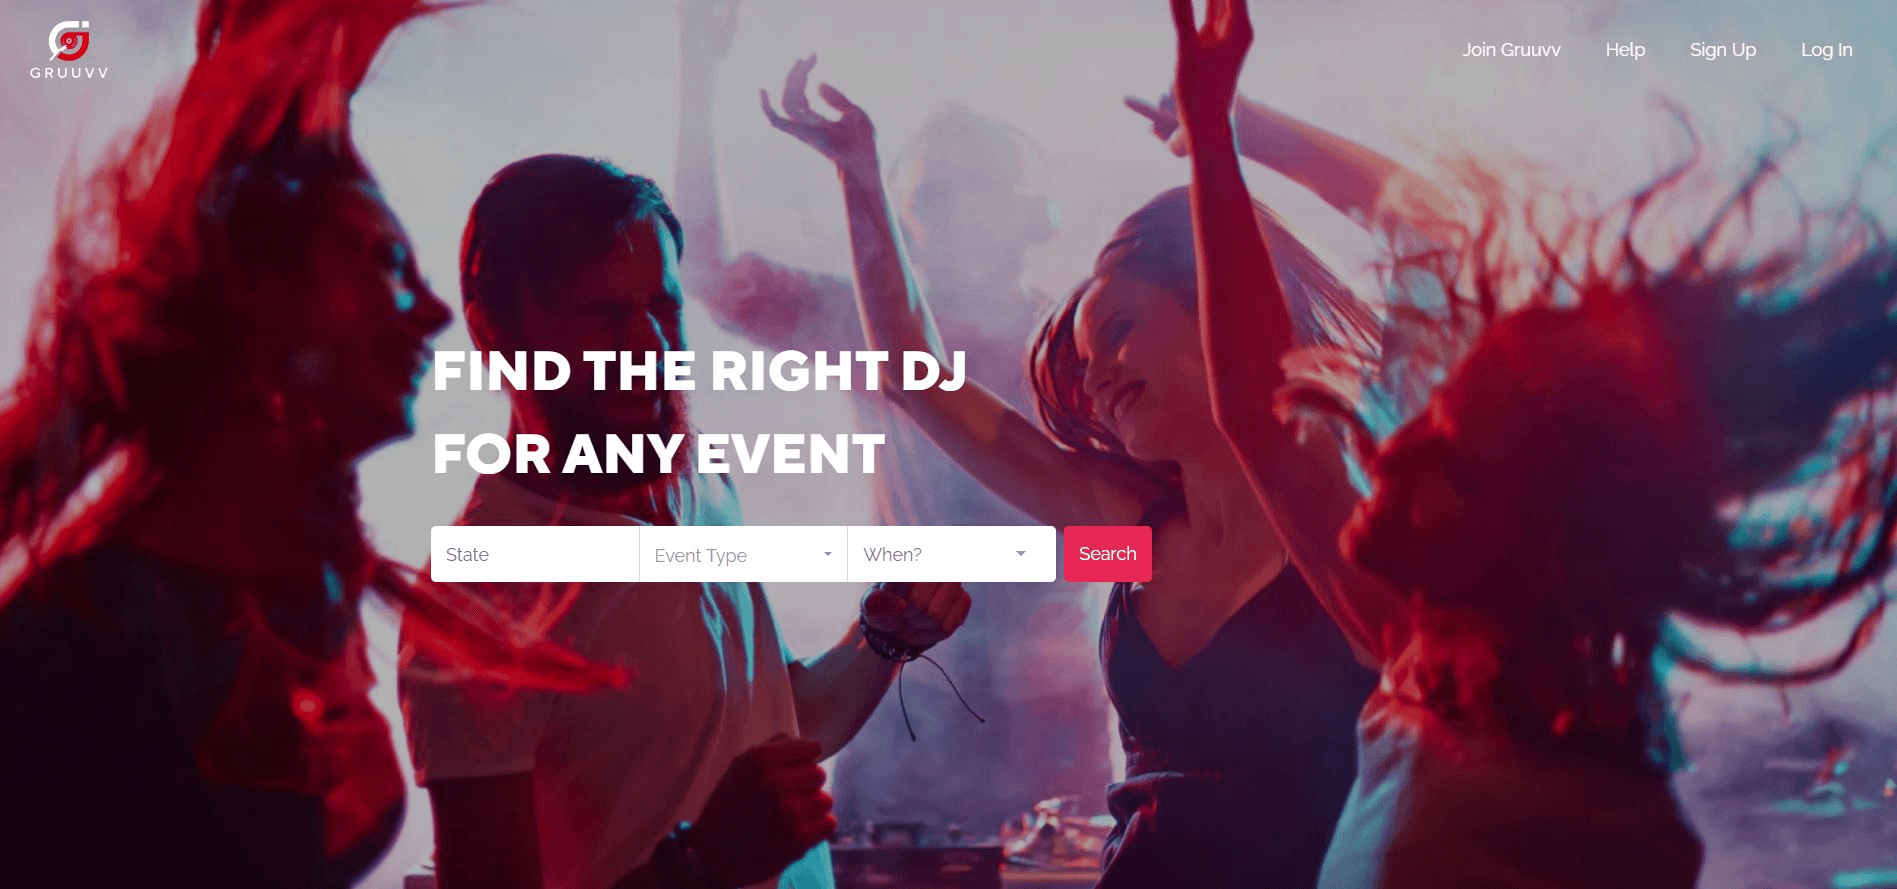Expand the When? date dropdown
1897x889 pixels.
coord(952,554)
